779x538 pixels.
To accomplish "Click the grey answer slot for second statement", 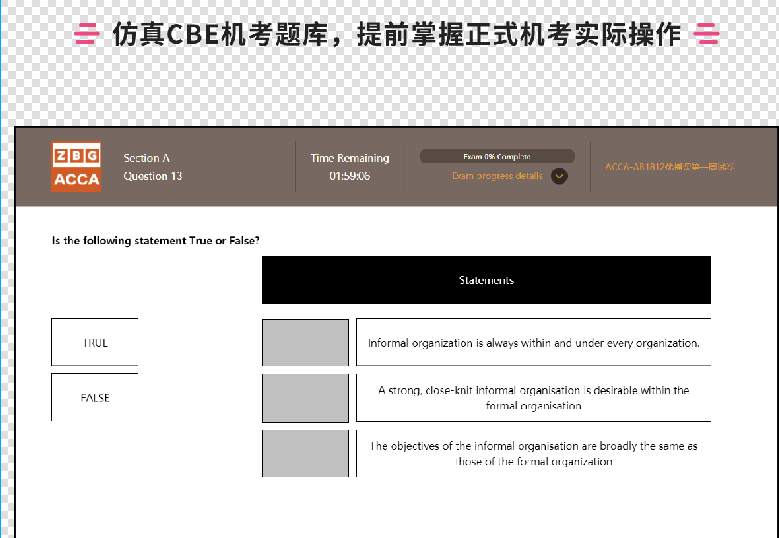I will [x=305, y=398].
